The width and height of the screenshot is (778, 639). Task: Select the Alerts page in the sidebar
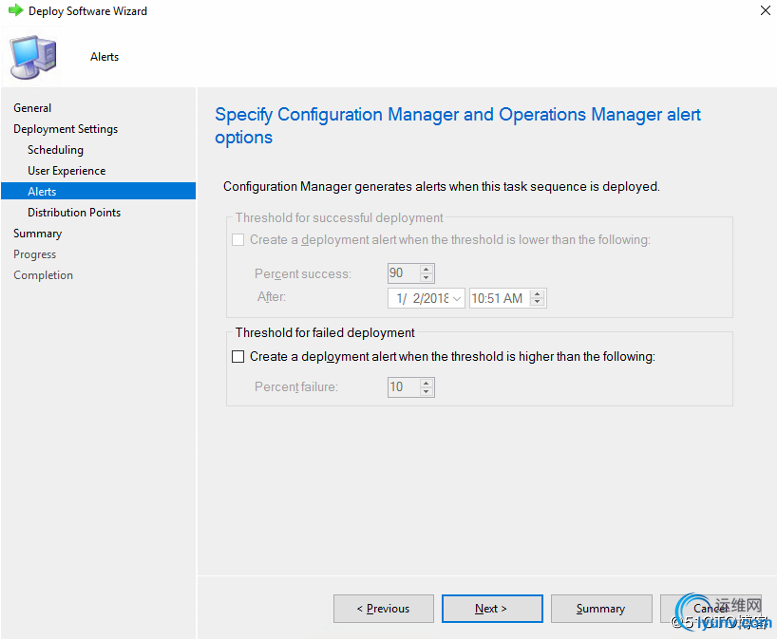(98, 191)
